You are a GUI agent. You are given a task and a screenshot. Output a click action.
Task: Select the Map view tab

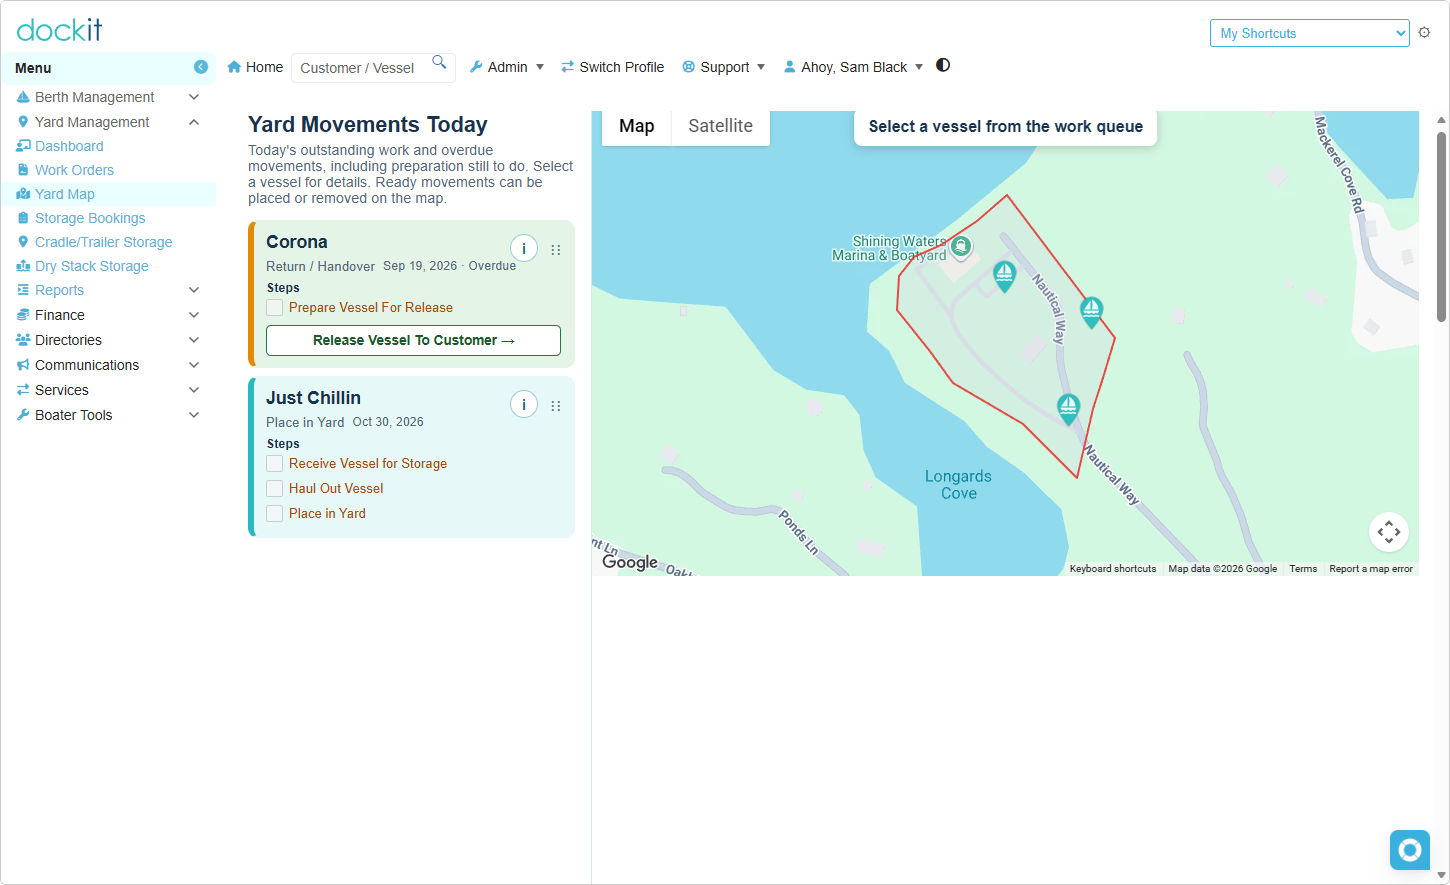(636, 126)
